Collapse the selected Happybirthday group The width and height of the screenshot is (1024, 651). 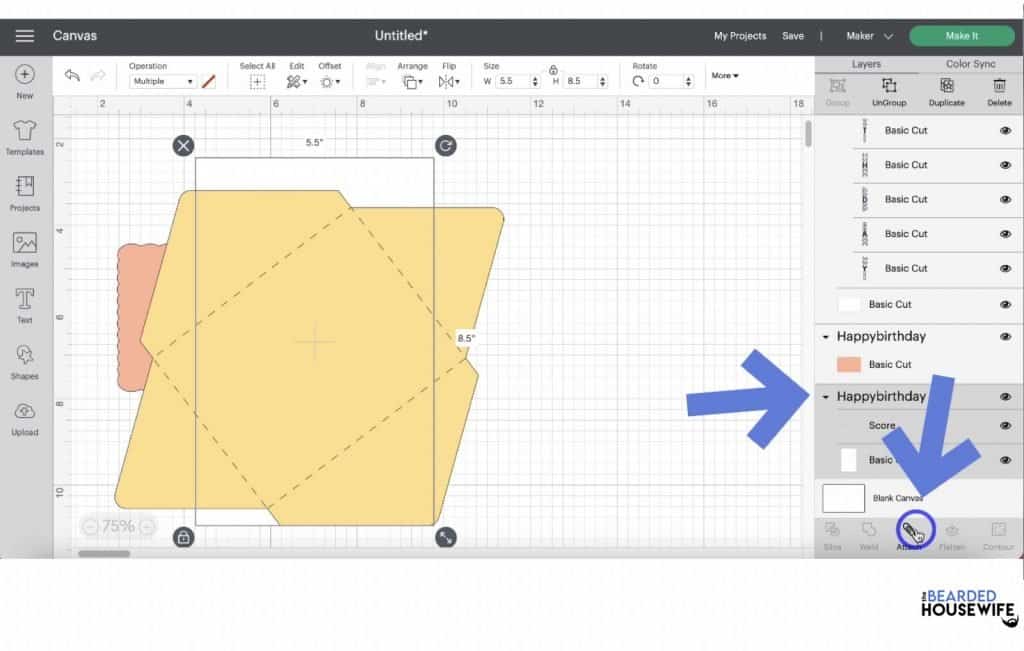pos(825,397)
